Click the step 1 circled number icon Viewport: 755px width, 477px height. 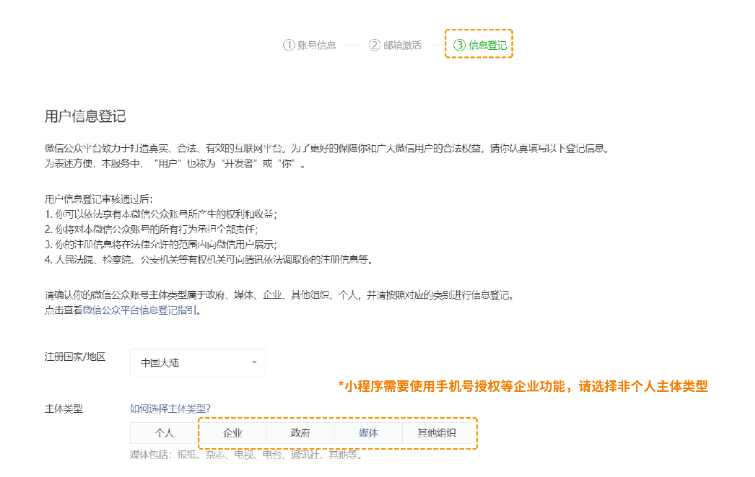[x=288, y=45]
